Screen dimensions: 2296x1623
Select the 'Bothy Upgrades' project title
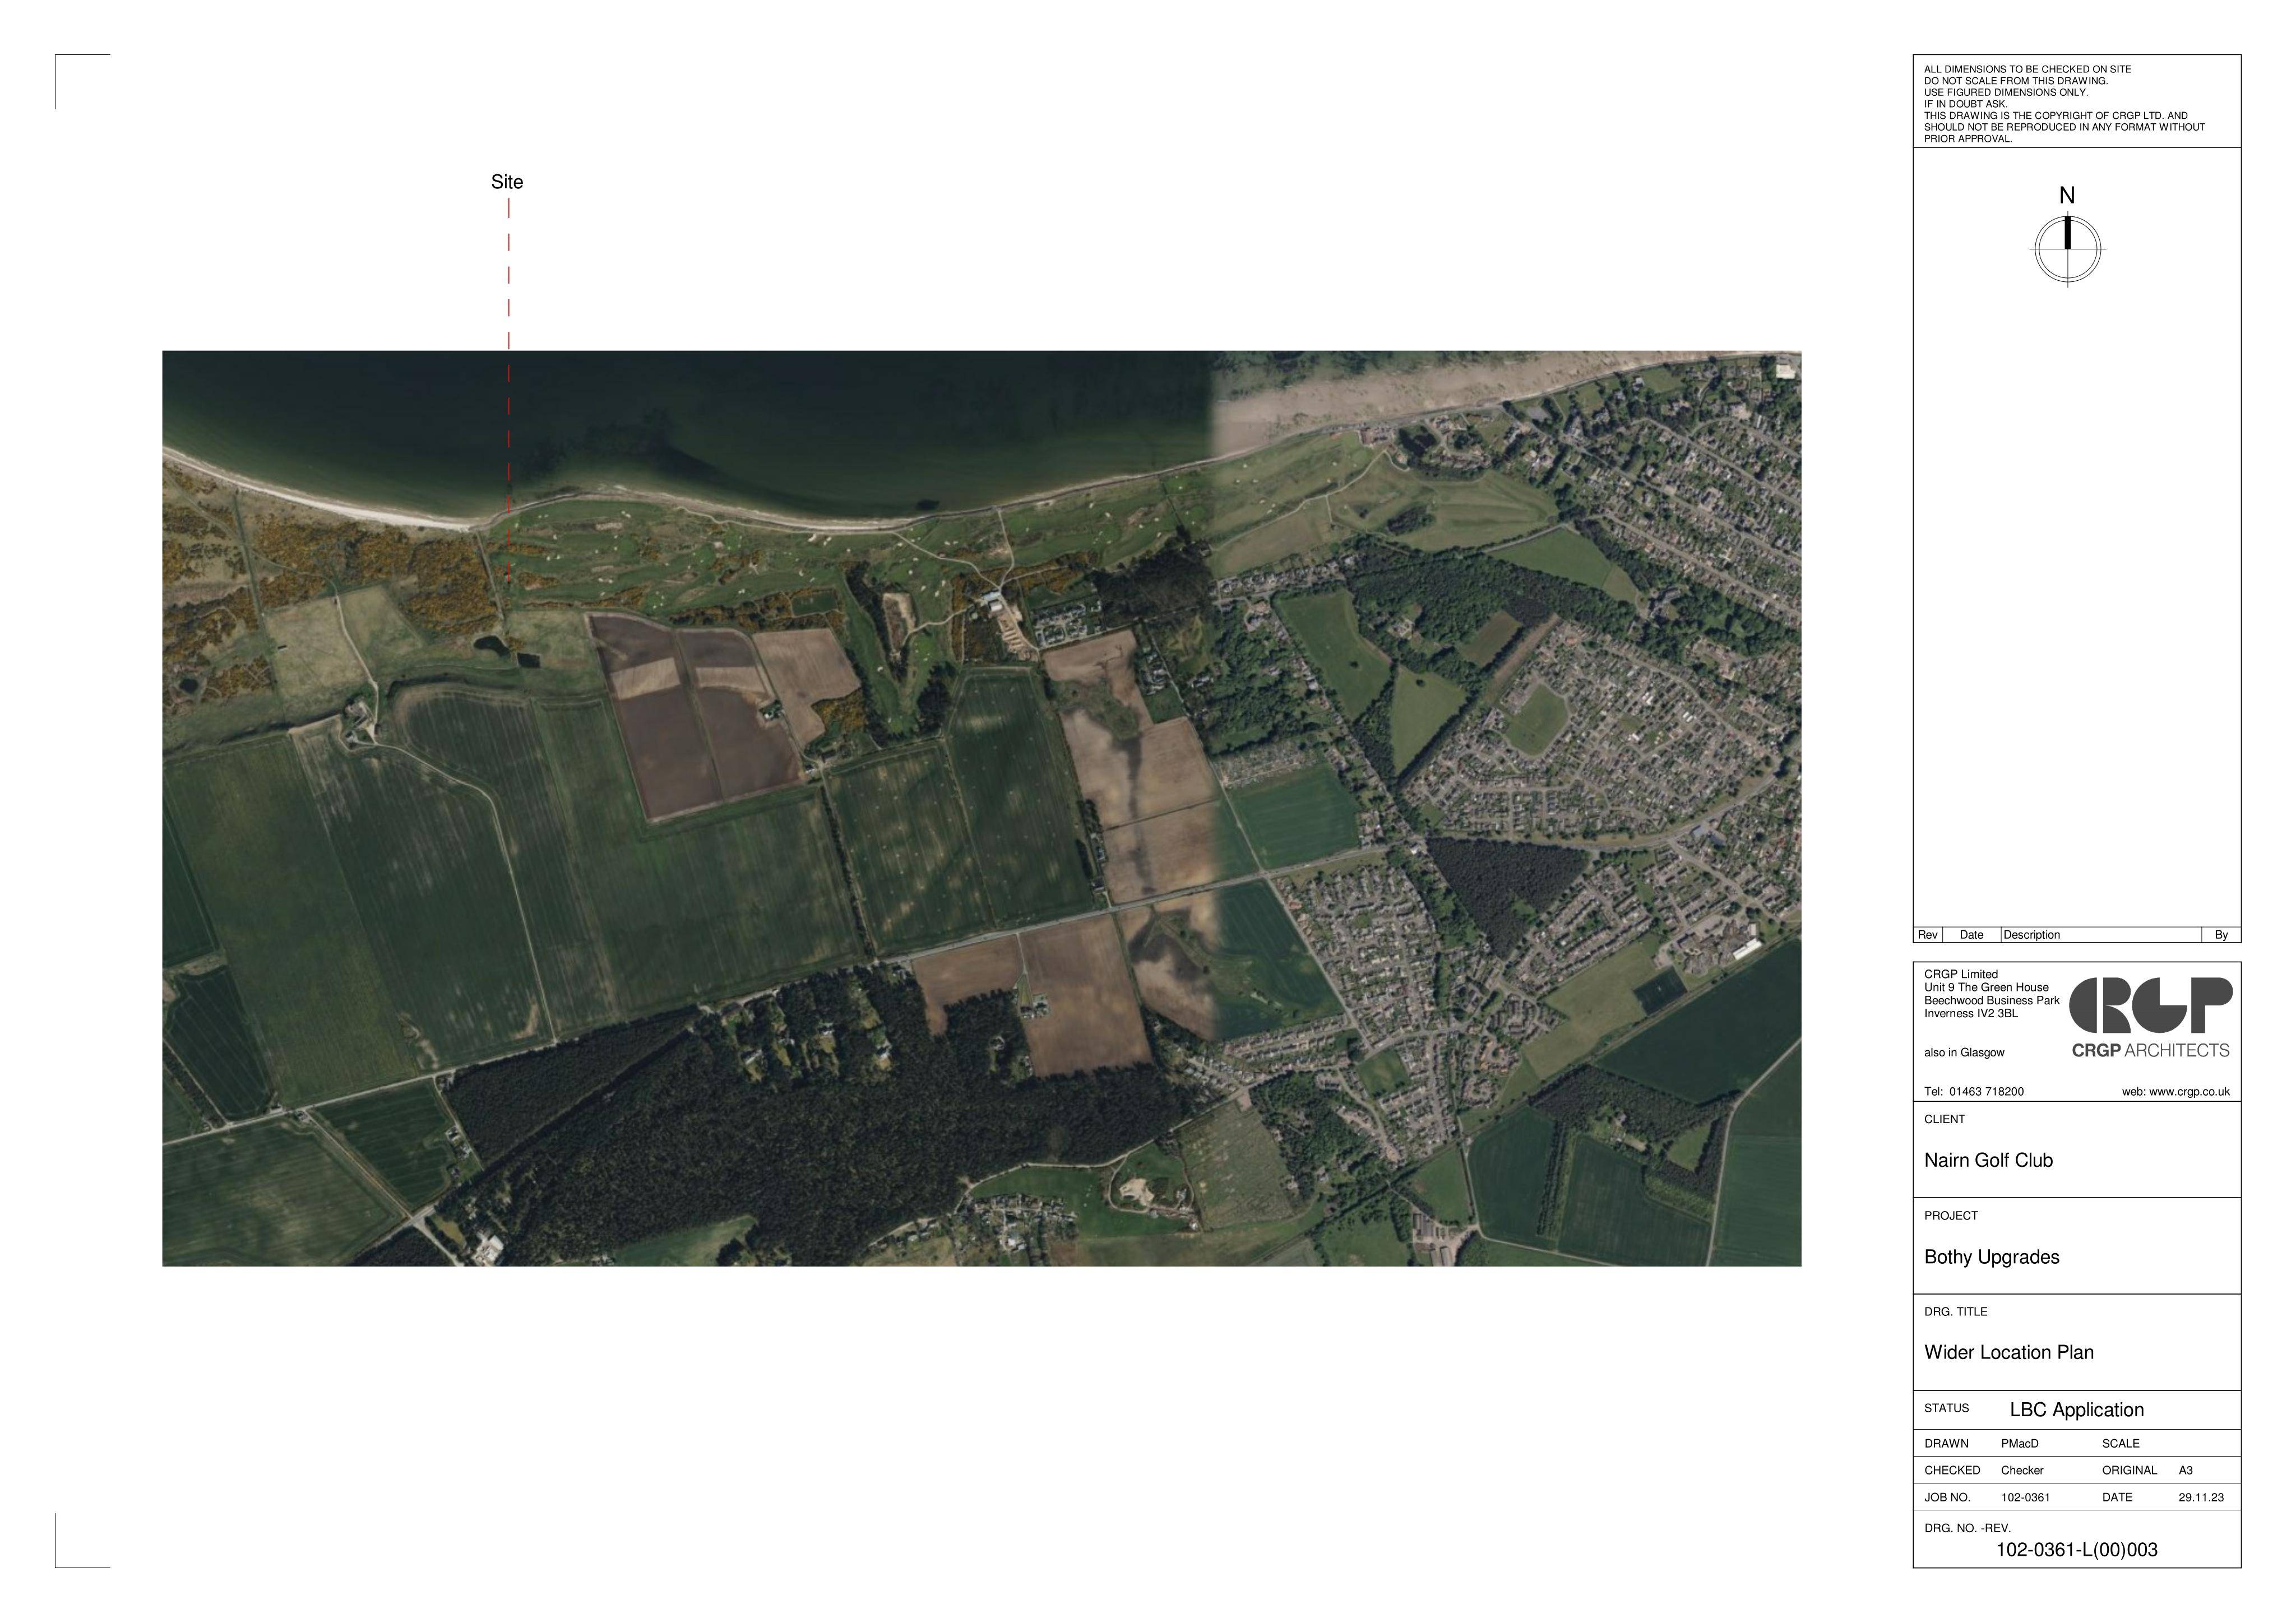(1991, 1257)
